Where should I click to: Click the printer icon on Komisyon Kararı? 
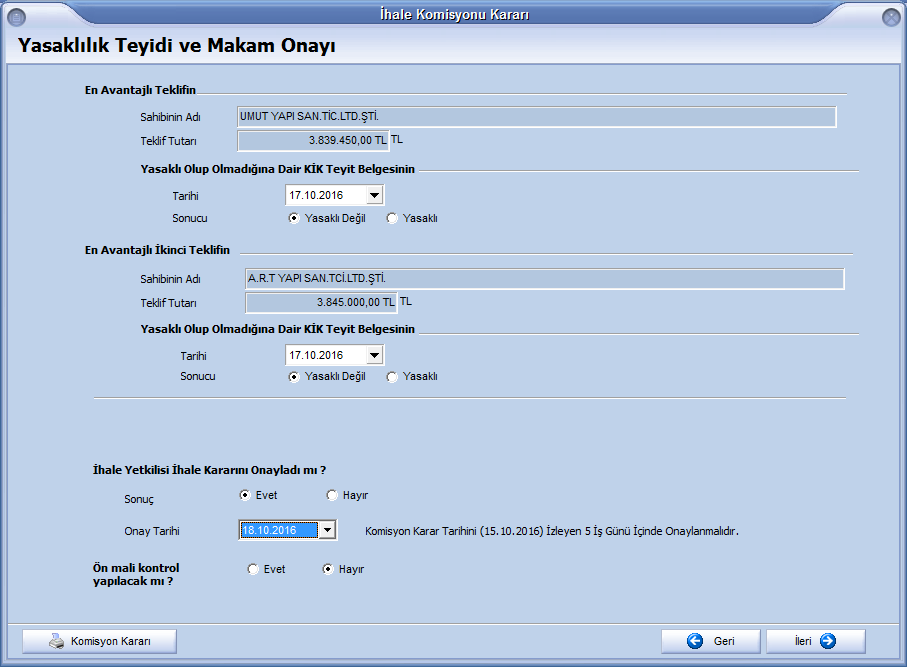click(x=57, y=642)
